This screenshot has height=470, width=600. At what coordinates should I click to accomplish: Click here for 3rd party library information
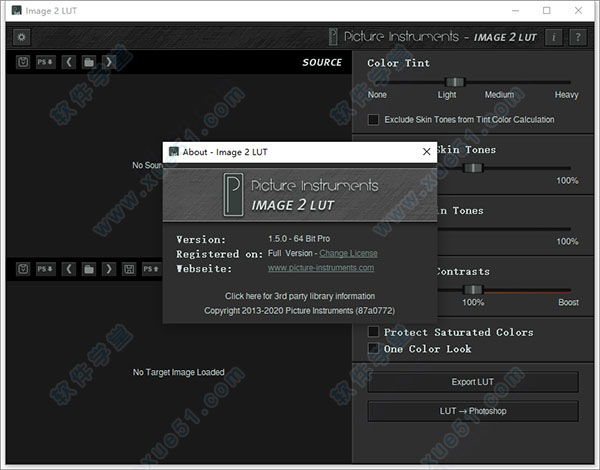[300, 296]
